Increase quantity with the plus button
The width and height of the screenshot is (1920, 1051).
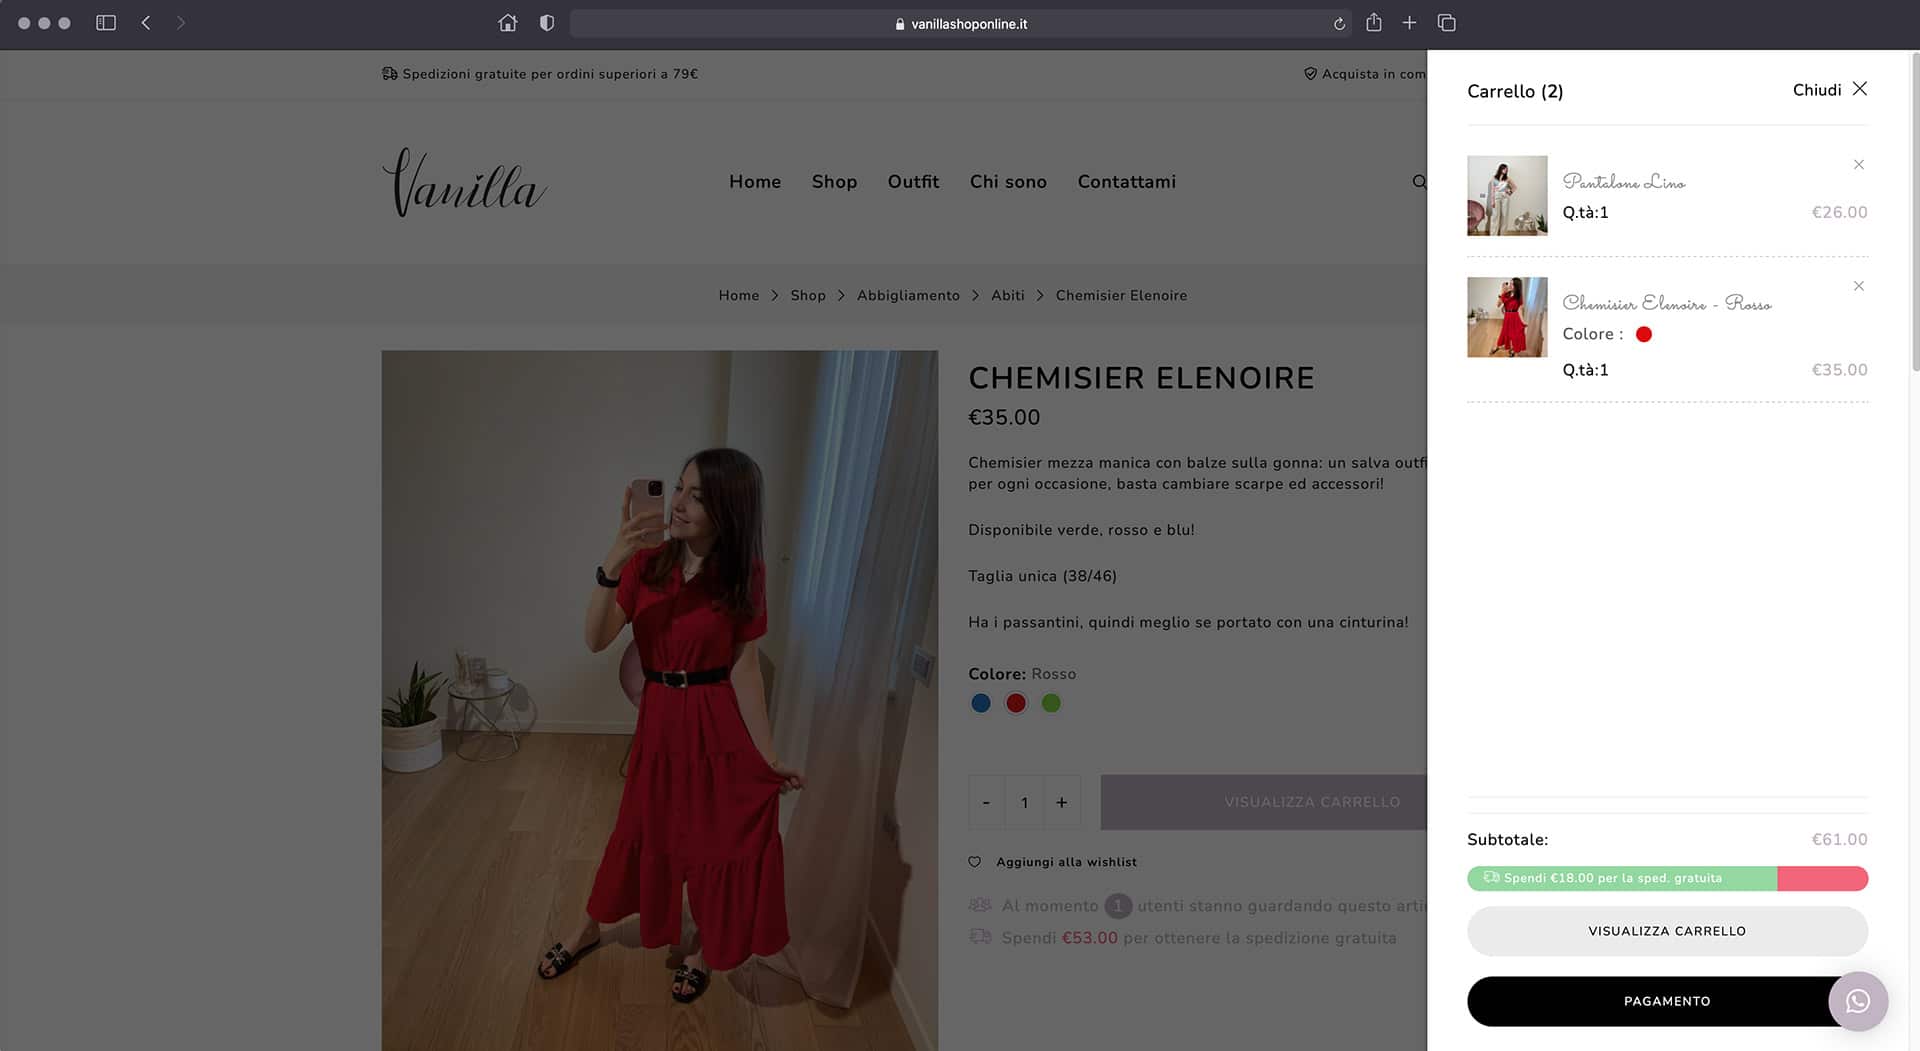tap(1062, 802)
